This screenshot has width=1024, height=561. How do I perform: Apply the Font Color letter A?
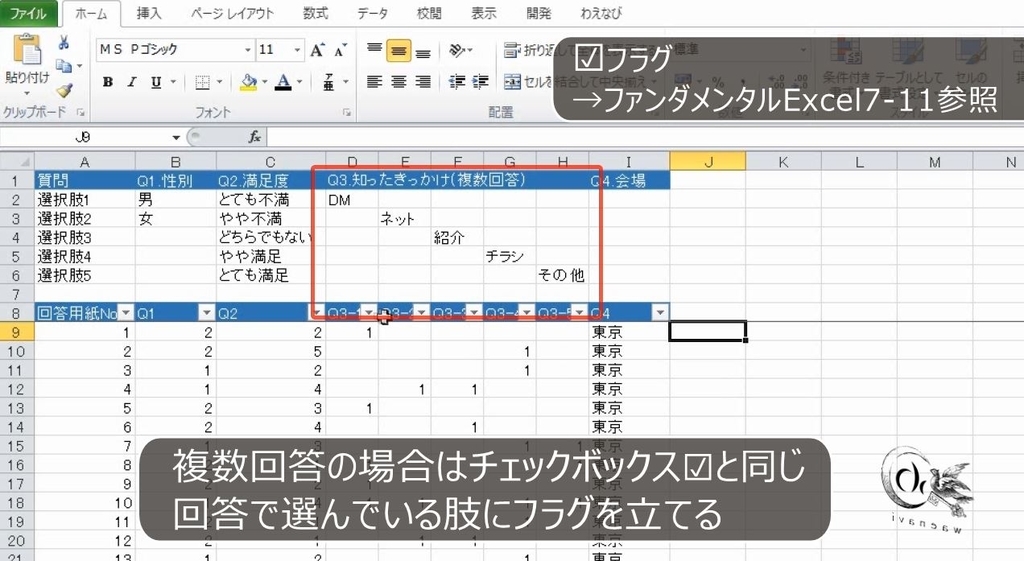pos(283,82)
